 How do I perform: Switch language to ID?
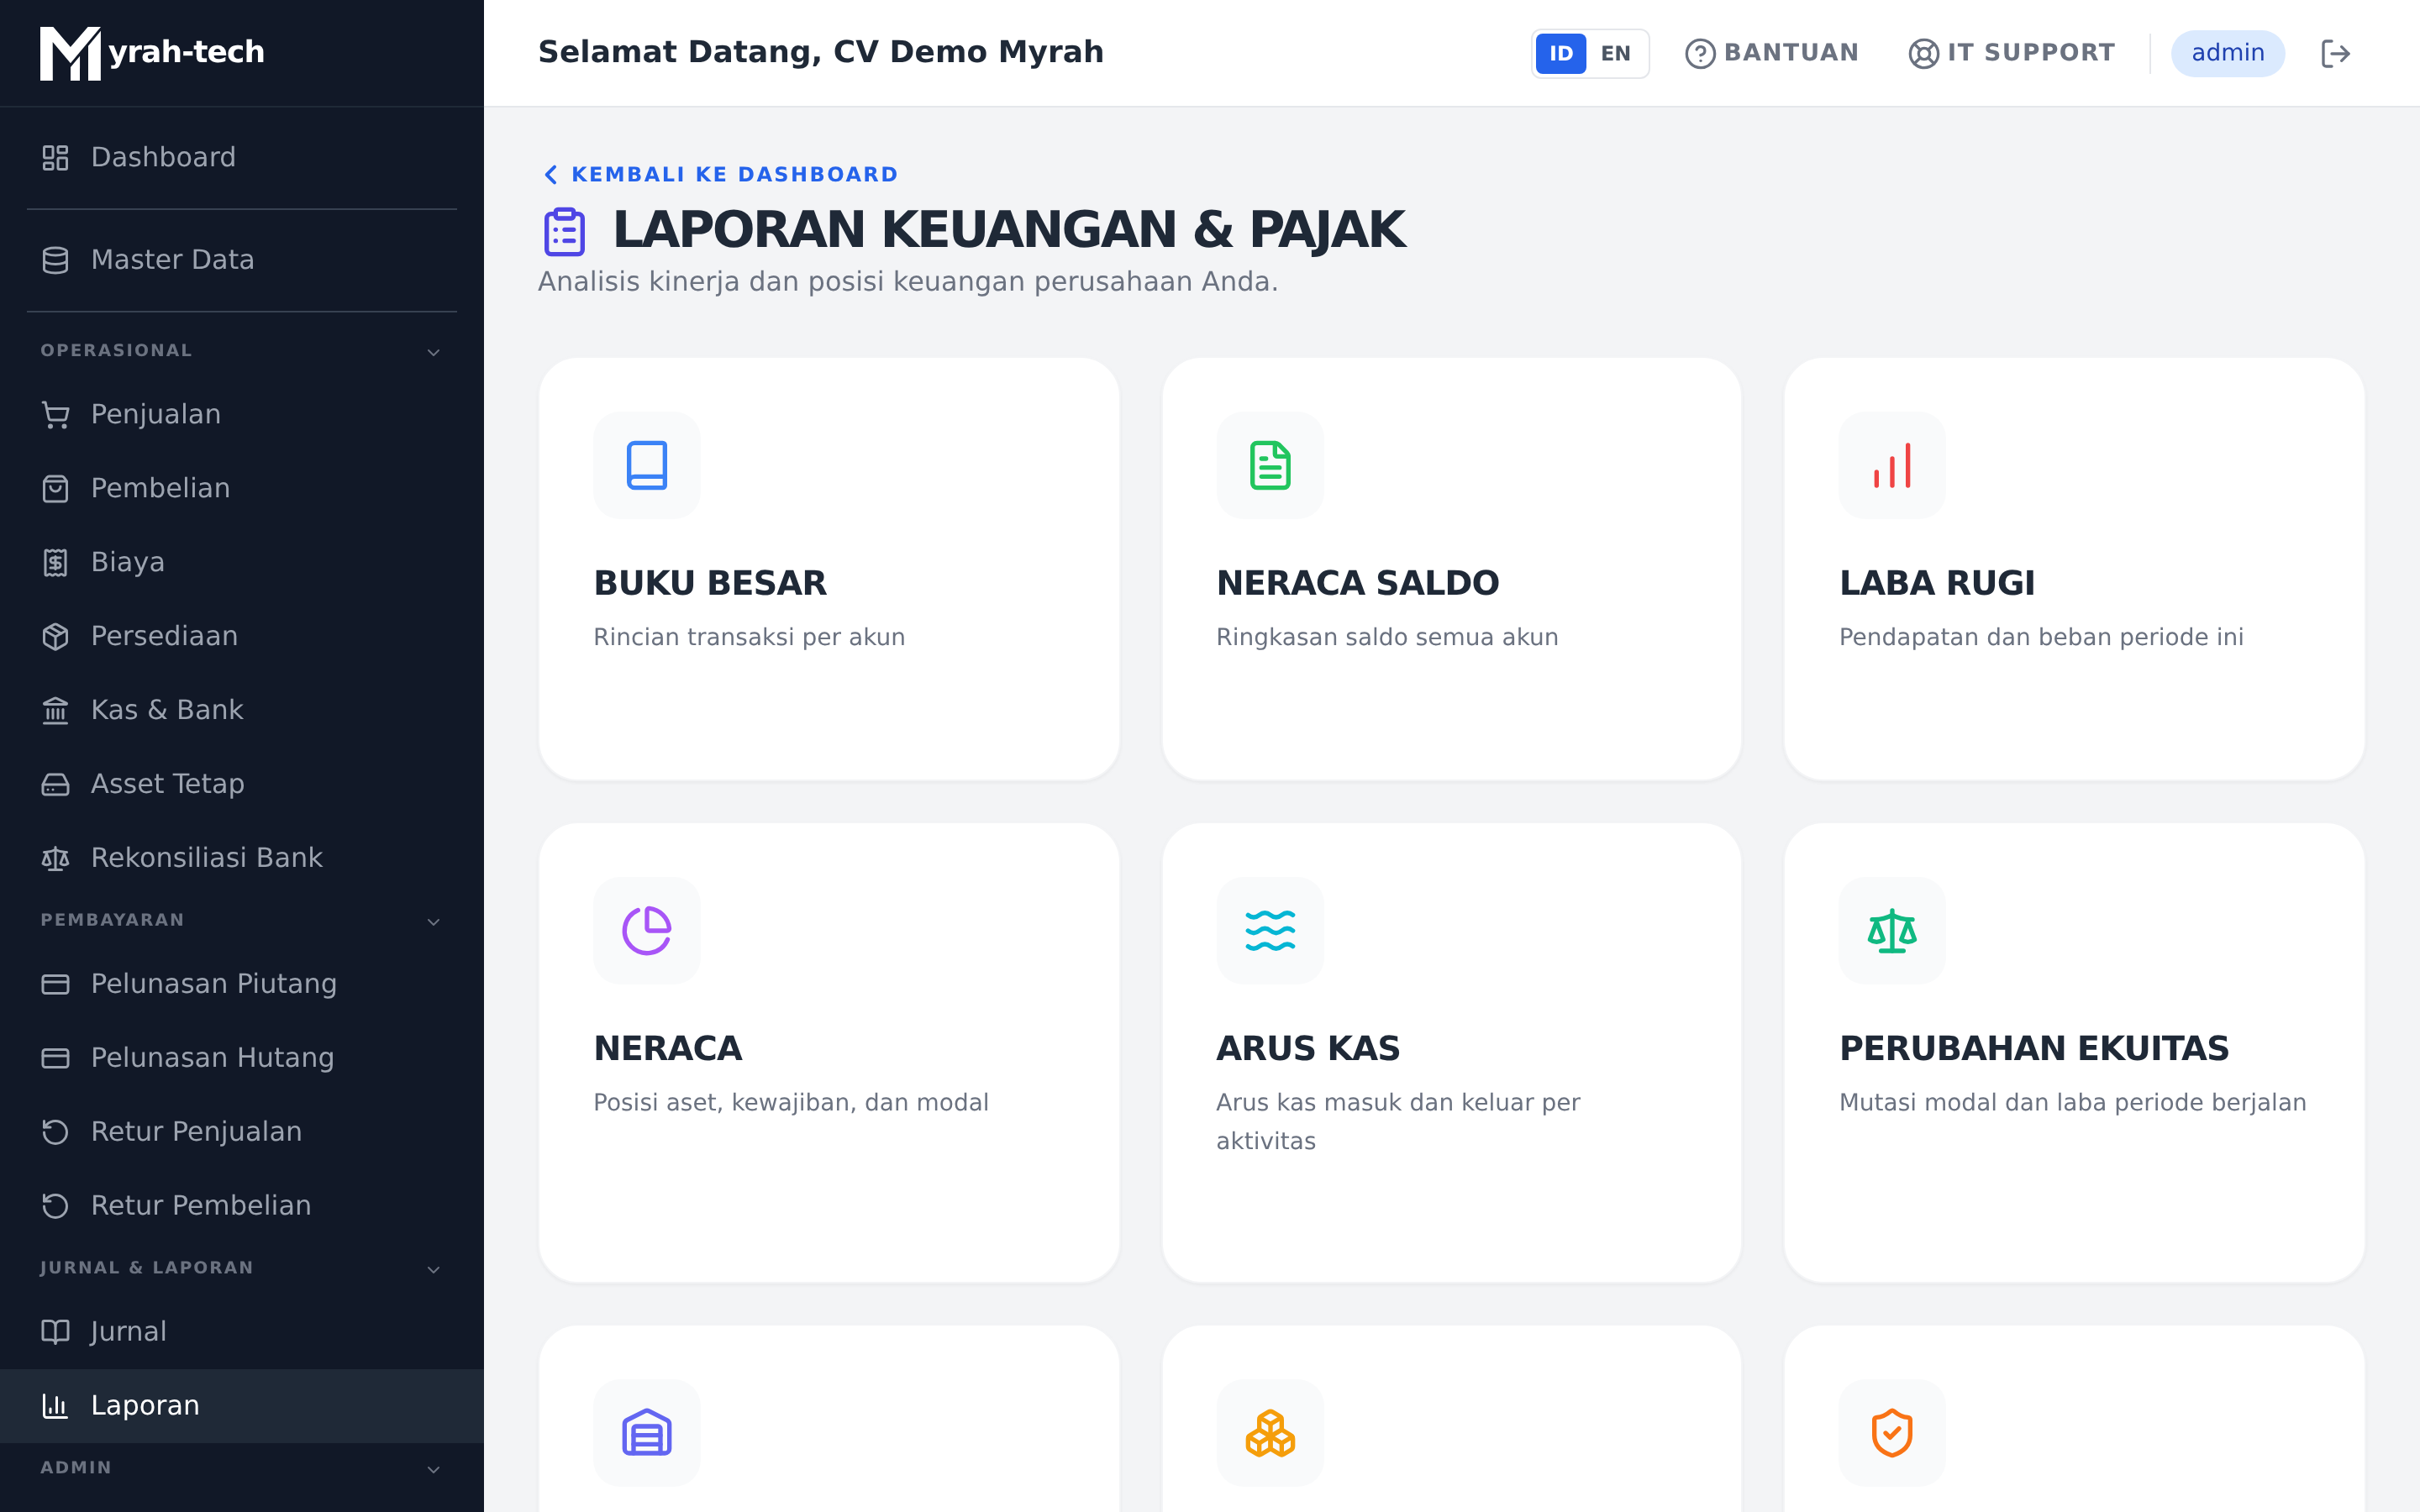(x=1561, y=53)
